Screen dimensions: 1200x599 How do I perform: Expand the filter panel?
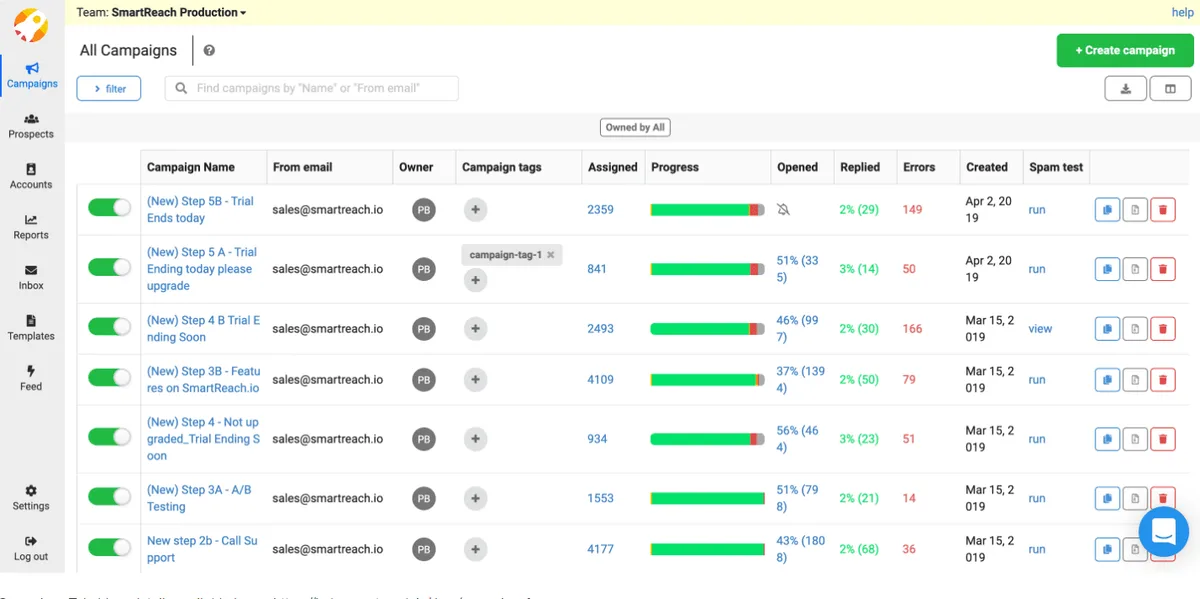(x=109, y=88)
